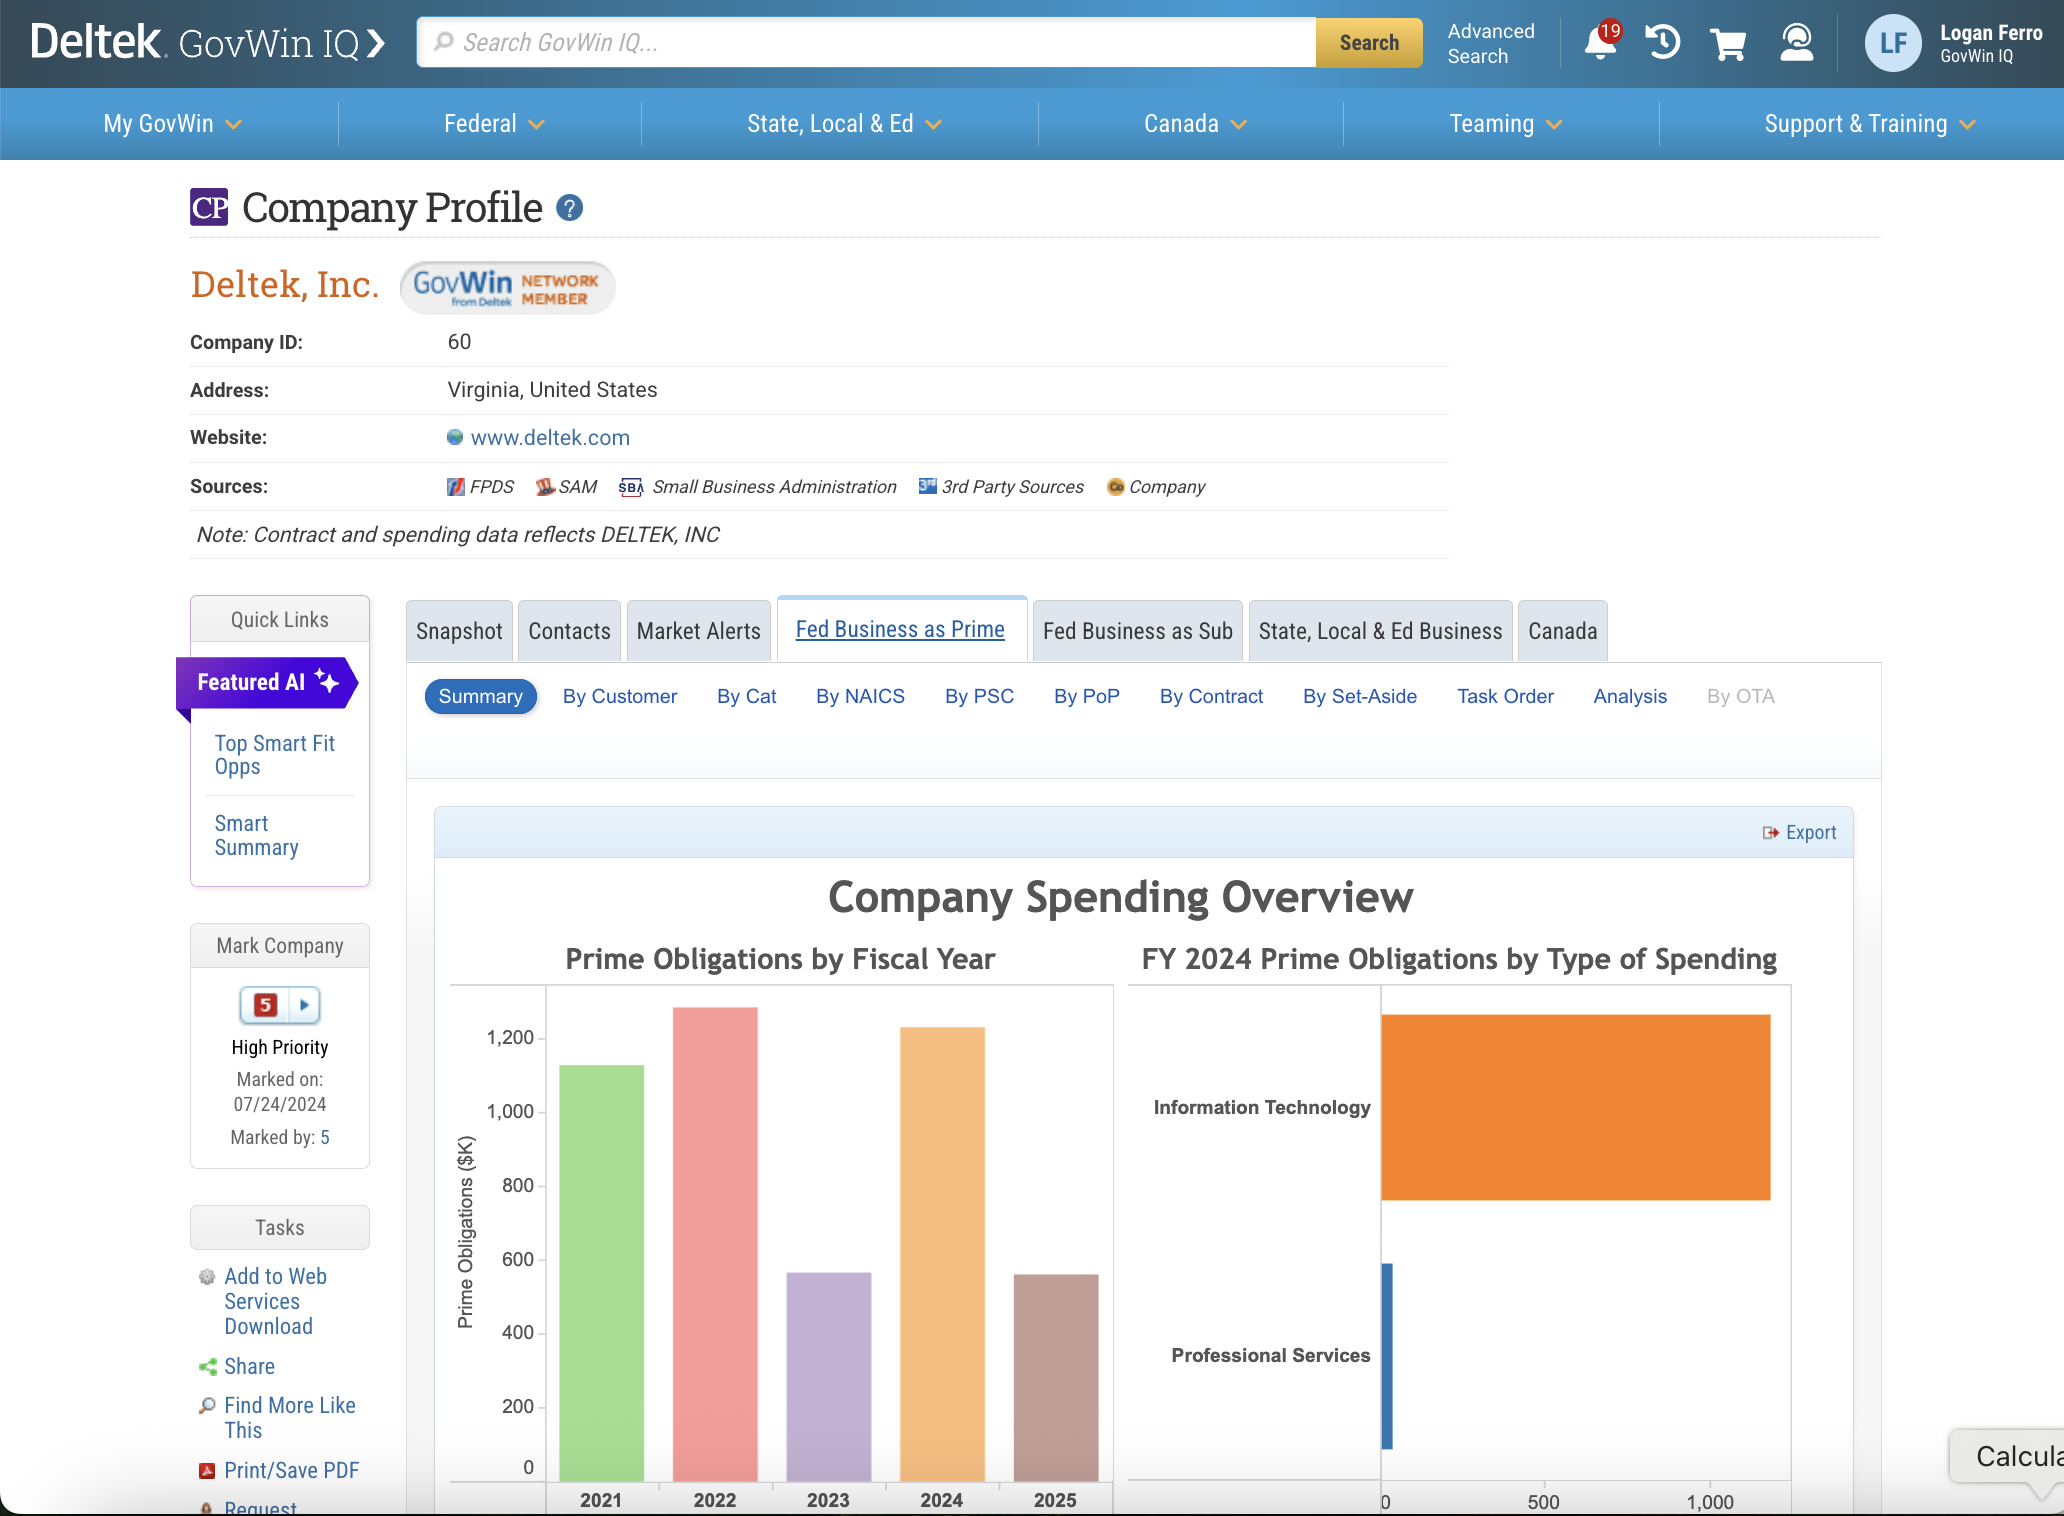The height and width of the screenshot is (1516, 2064).
Task: Expand the My GovWin menu
Action: pyautogui.click(x=172, y=124)
